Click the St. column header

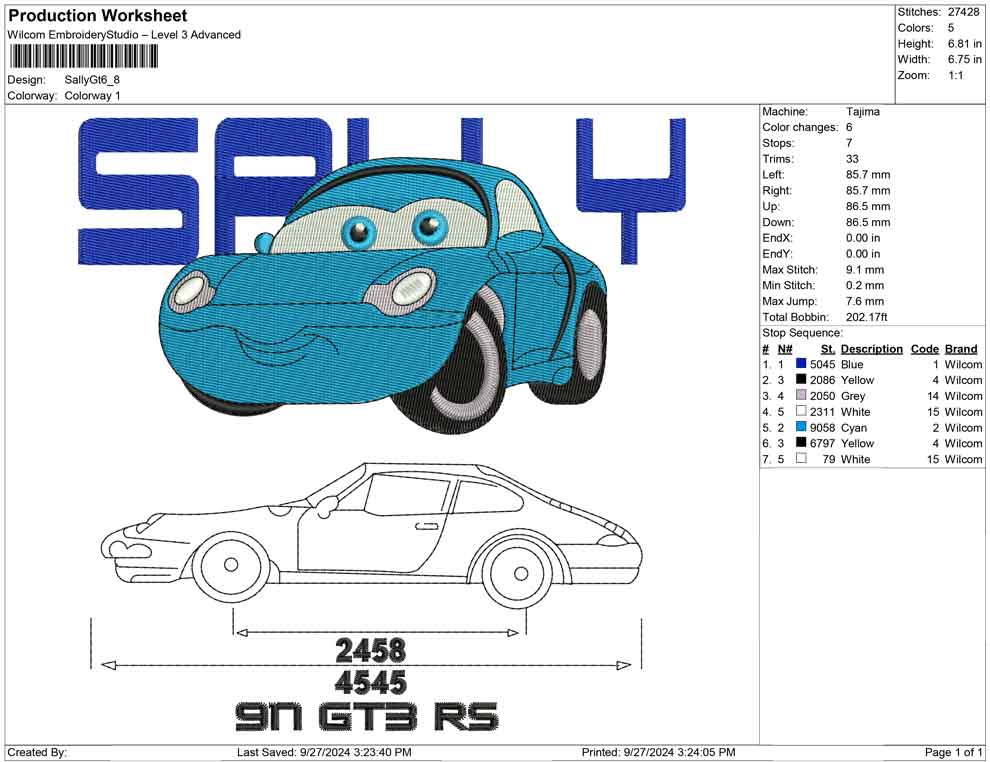pyautogui.click(x=827, y=349)
